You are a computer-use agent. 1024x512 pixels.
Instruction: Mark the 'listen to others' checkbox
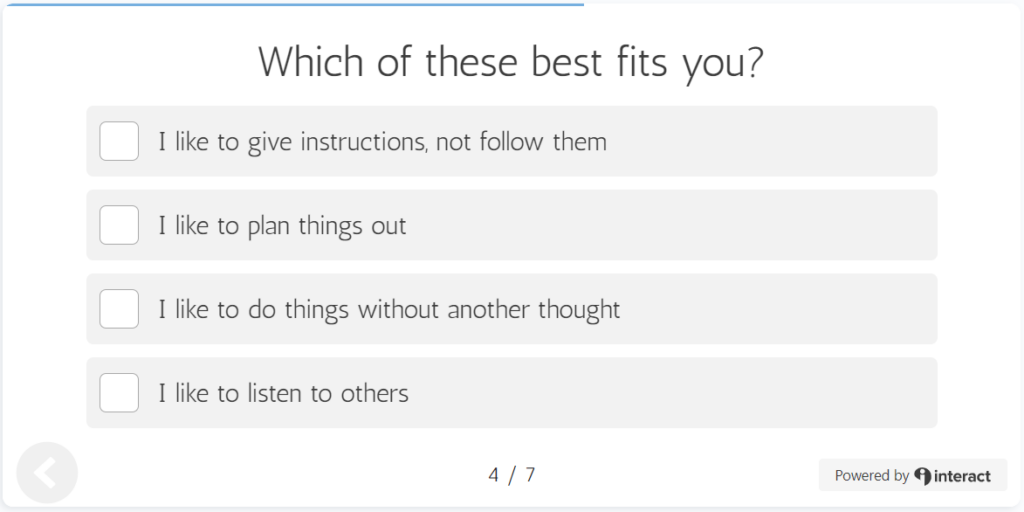click(x=119, y=392)
